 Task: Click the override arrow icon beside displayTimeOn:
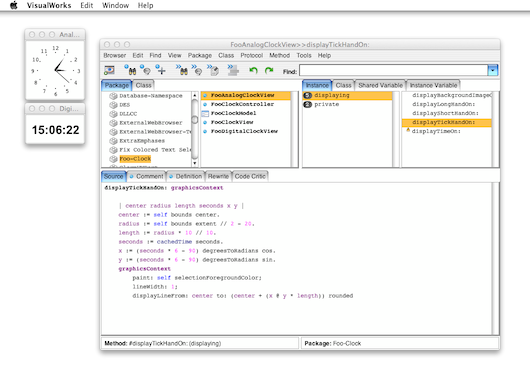408,130
